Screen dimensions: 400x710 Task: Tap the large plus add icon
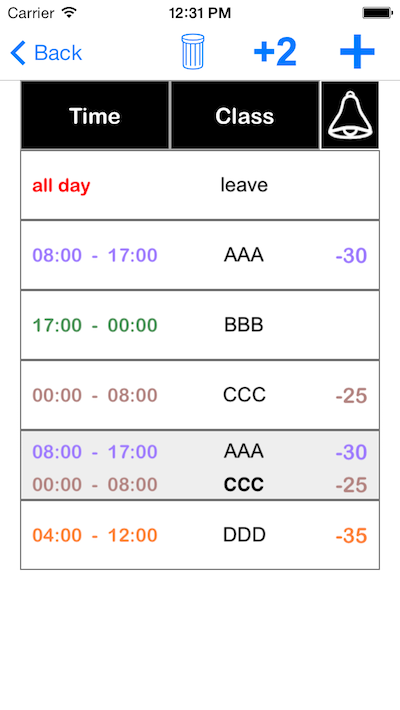pos(357,52)
